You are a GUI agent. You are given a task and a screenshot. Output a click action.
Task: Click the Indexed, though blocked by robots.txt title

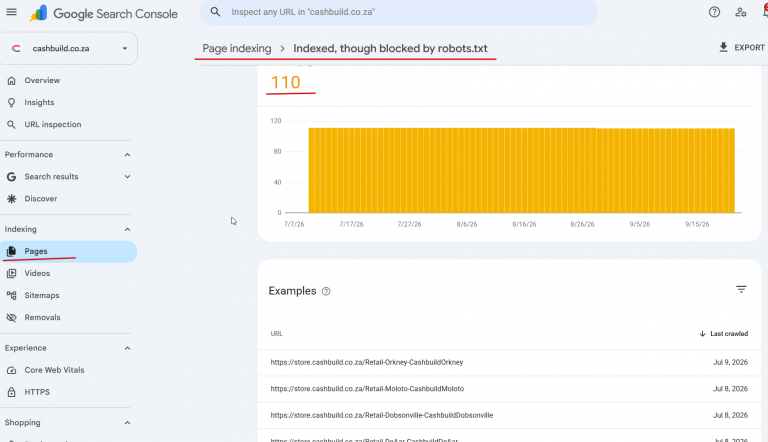(390, 49)
